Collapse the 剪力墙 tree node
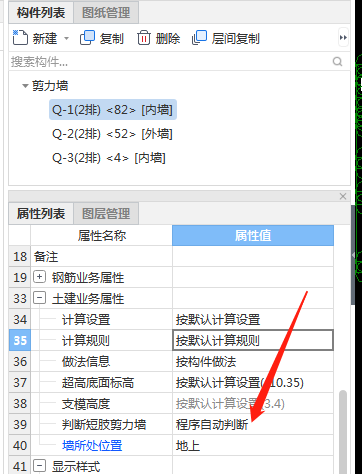Screen dimensions: 362x474 coord(25,86)
